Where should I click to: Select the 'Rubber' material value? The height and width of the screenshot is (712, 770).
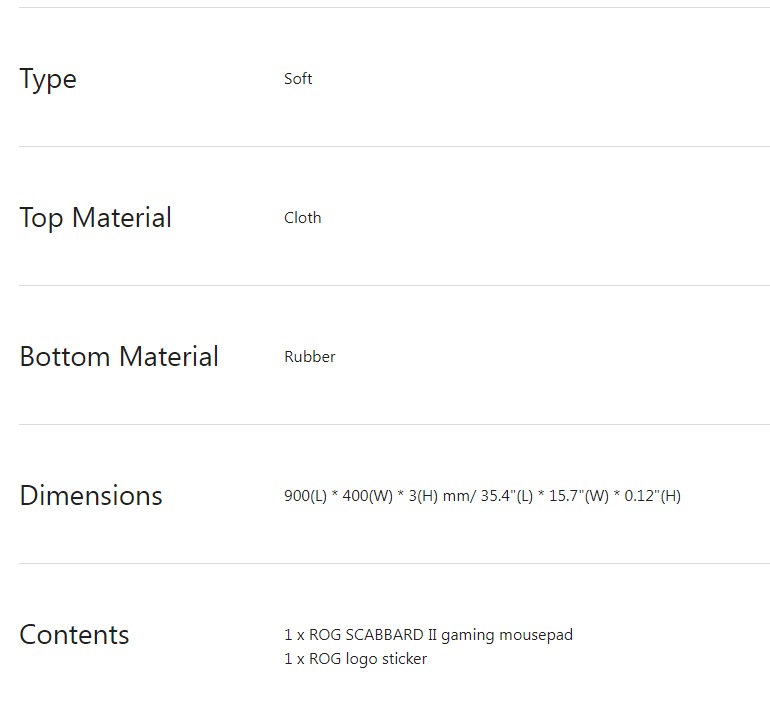coord(309,357)
